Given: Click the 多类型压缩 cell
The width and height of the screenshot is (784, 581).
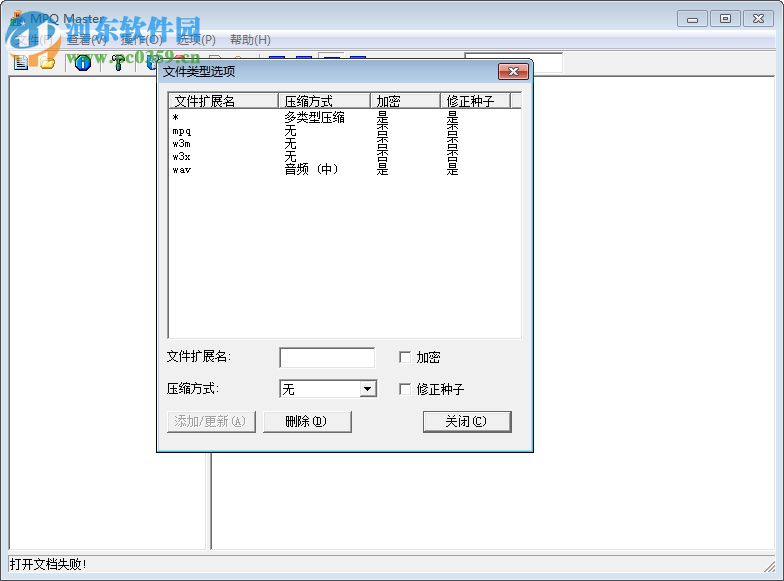Looking at the screenshot, I should [x=314, y=118].
